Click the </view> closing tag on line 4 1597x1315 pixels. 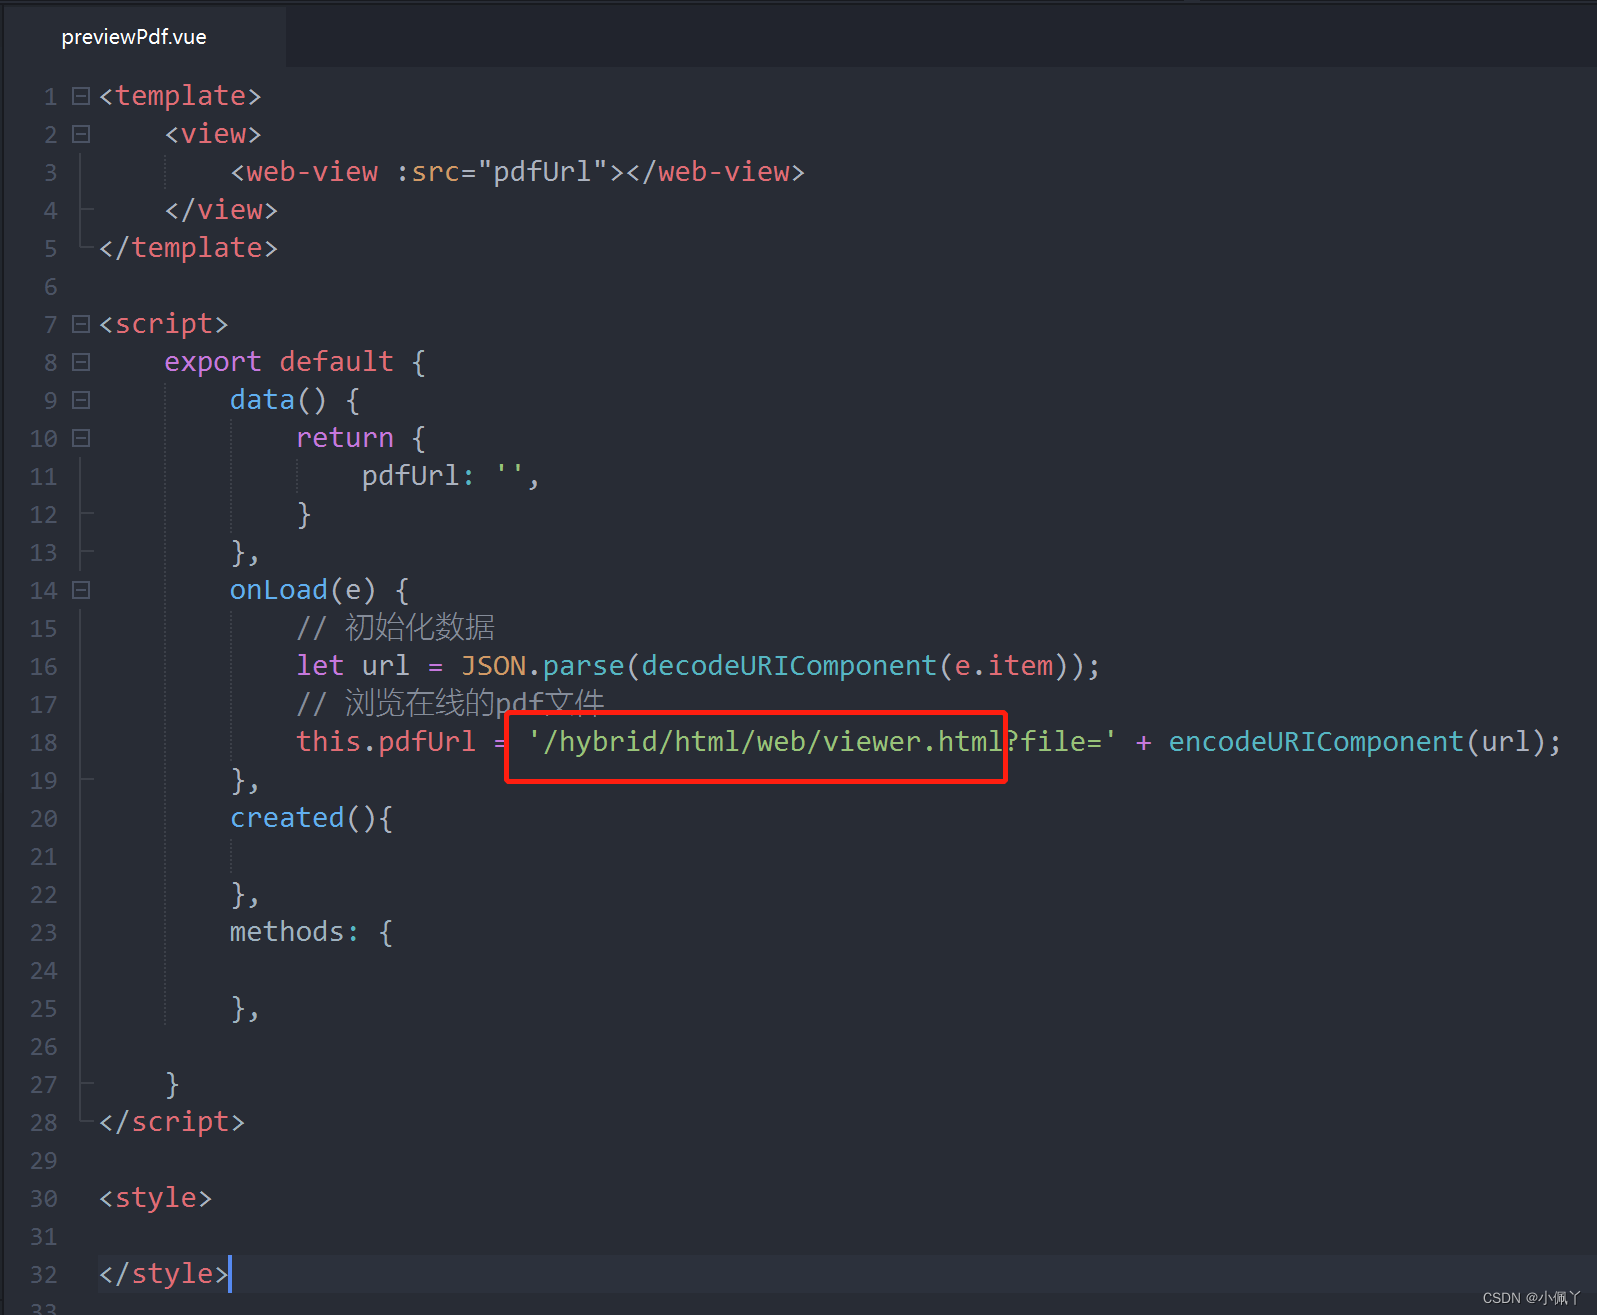221,210
